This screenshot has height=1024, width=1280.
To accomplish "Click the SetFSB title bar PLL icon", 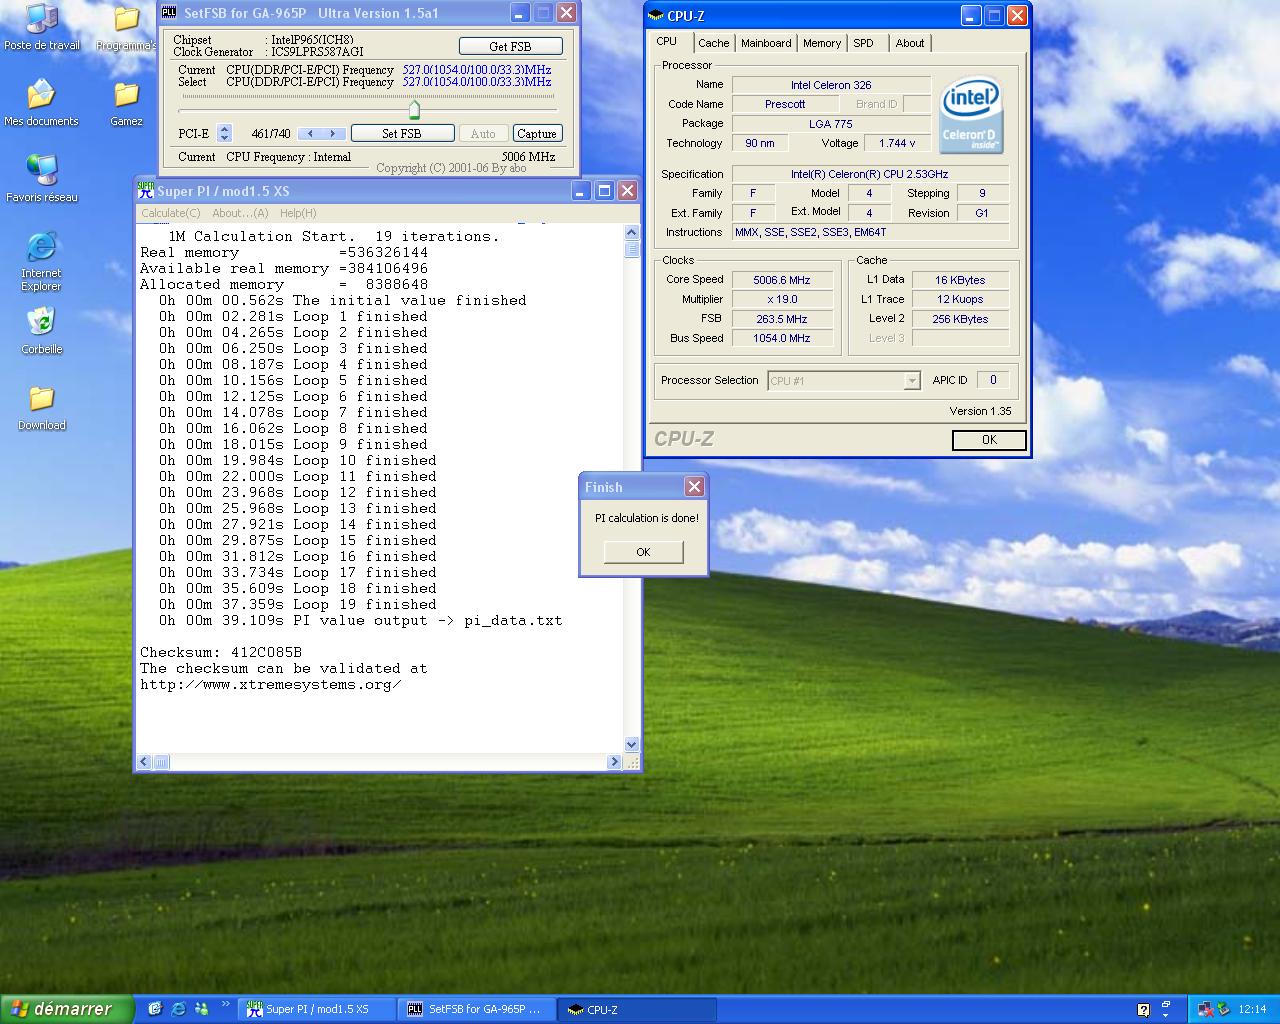I will pos(169,13).
